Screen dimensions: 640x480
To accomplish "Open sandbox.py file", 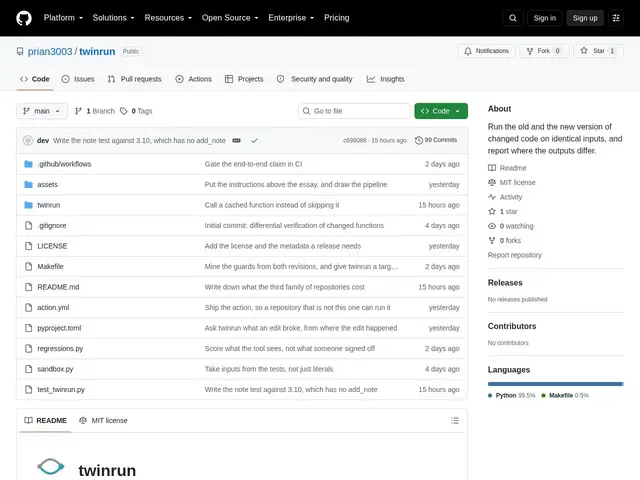I will [55, 369].
